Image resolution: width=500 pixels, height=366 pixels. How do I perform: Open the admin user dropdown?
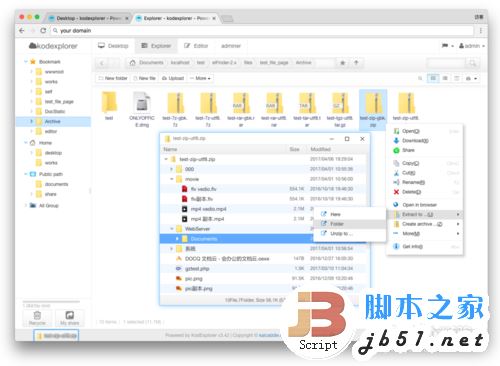coord(472,46)
